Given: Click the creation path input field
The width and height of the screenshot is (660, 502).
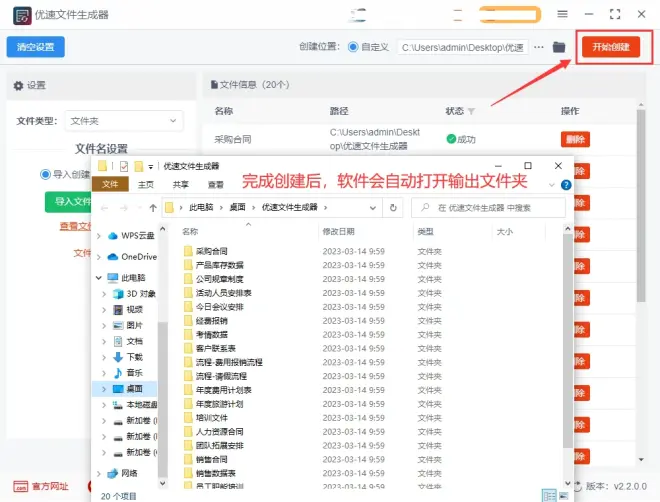Looking at the screenshot, I should [462, 47].
